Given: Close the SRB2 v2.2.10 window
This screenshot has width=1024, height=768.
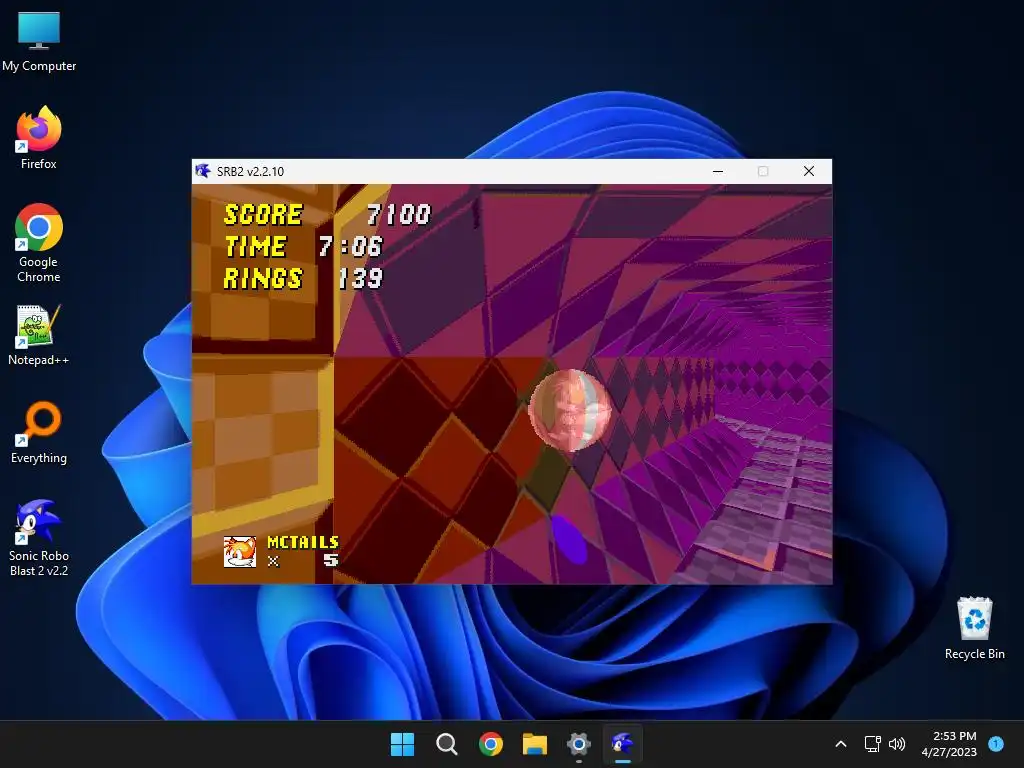Looking at the screenshot, I should click(x=808, y=171).
